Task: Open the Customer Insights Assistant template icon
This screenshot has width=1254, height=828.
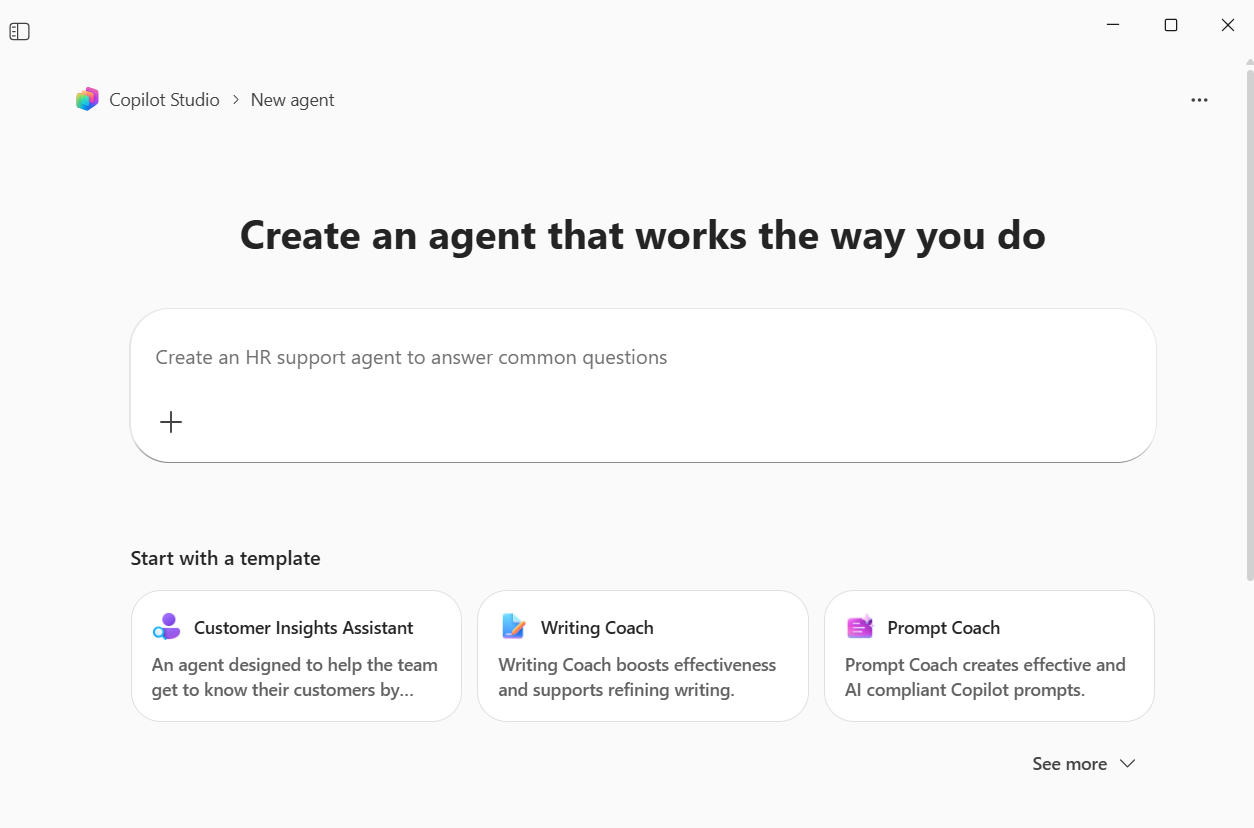Action: (x=166, y=626)
